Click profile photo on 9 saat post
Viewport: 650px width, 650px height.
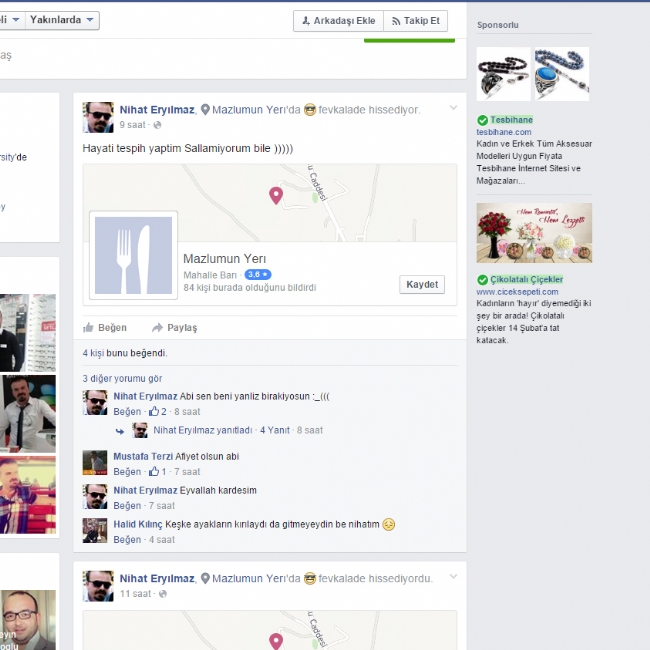click(98, 117)
